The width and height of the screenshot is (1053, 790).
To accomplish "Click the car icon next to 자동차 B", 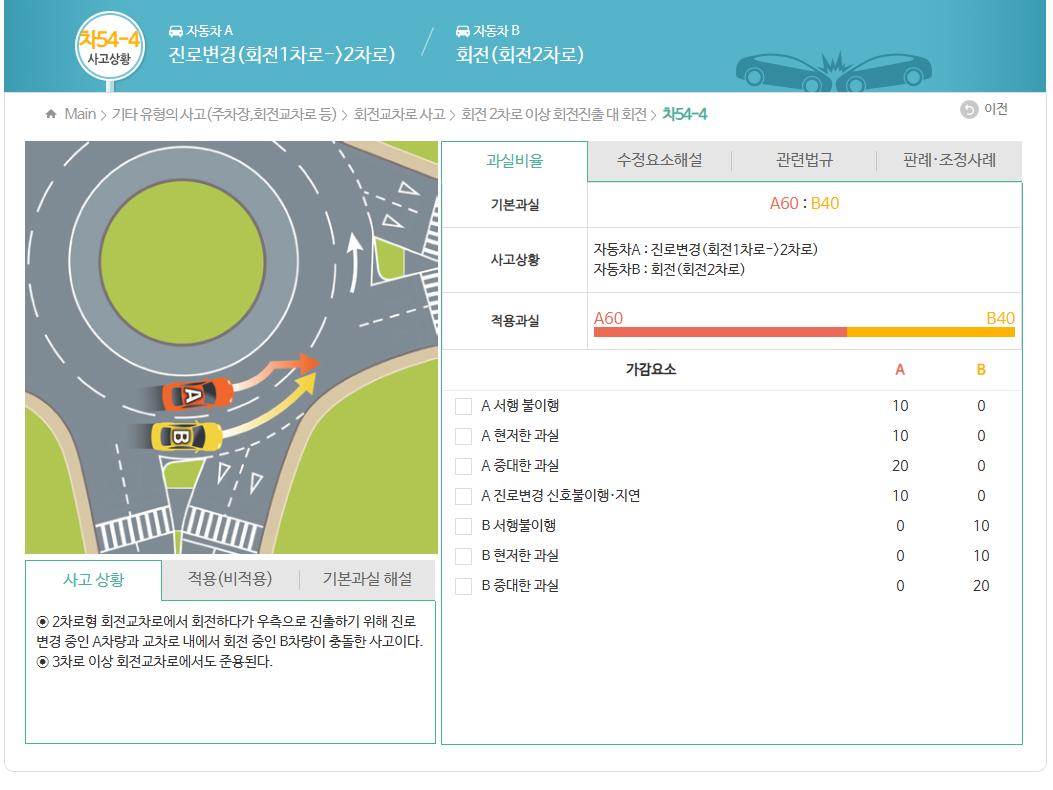I will [x=463, y=31].
